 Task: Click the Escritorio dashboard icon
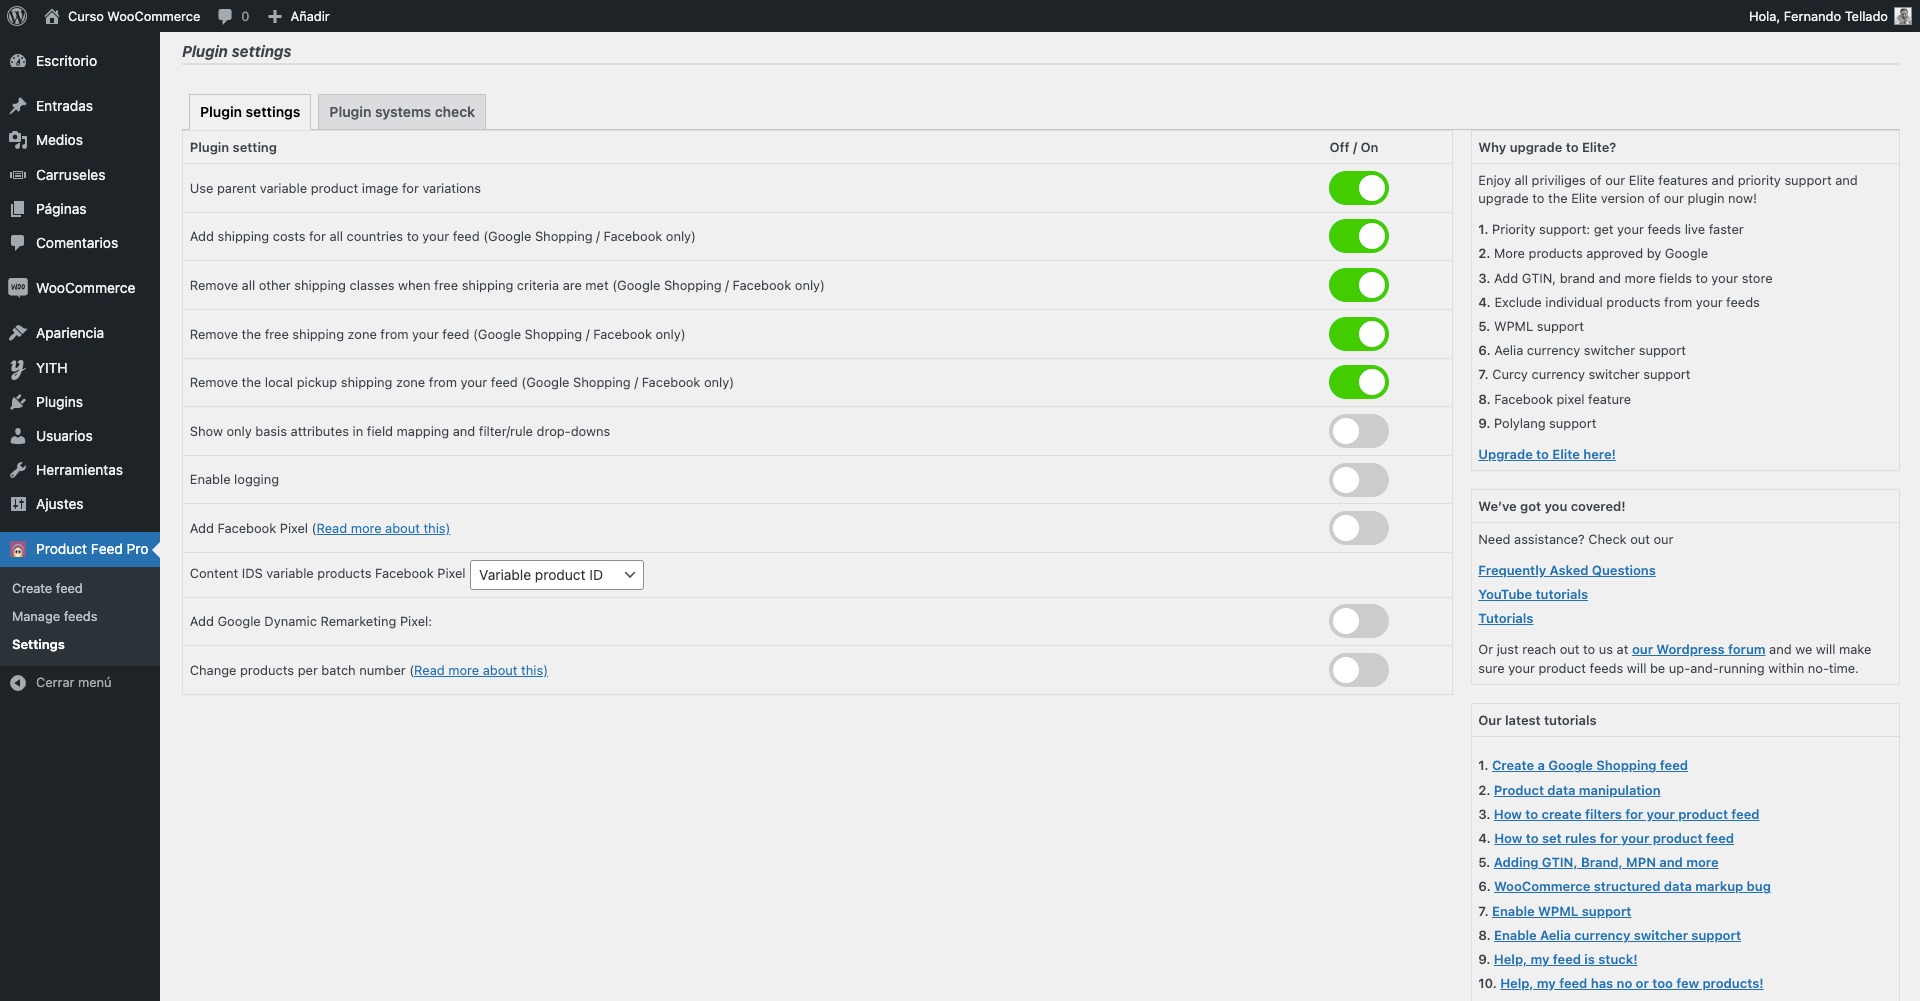pyautogui.click(x=17, y=61)
